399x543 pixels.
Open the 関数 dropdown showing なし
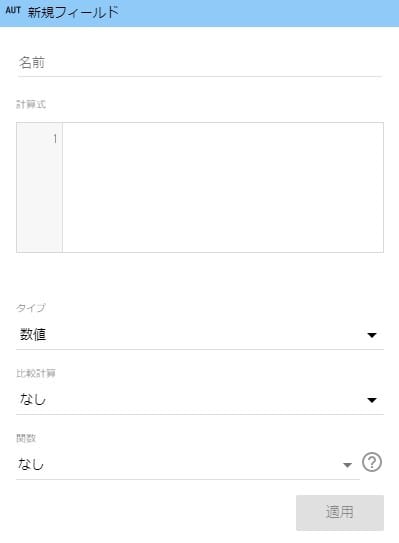187,465
